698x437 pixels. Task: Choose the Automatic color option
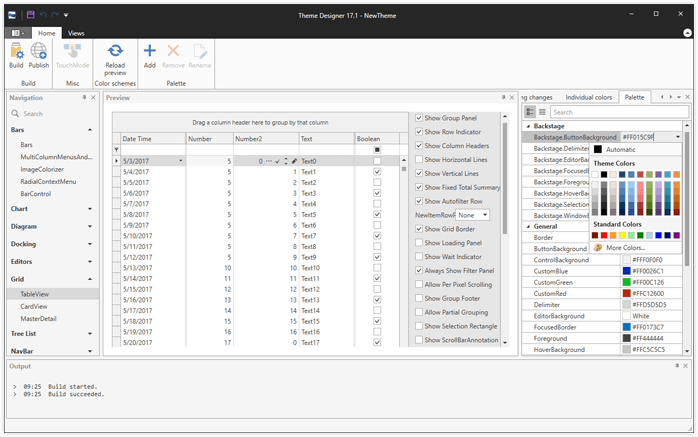(x=620, y=149)
